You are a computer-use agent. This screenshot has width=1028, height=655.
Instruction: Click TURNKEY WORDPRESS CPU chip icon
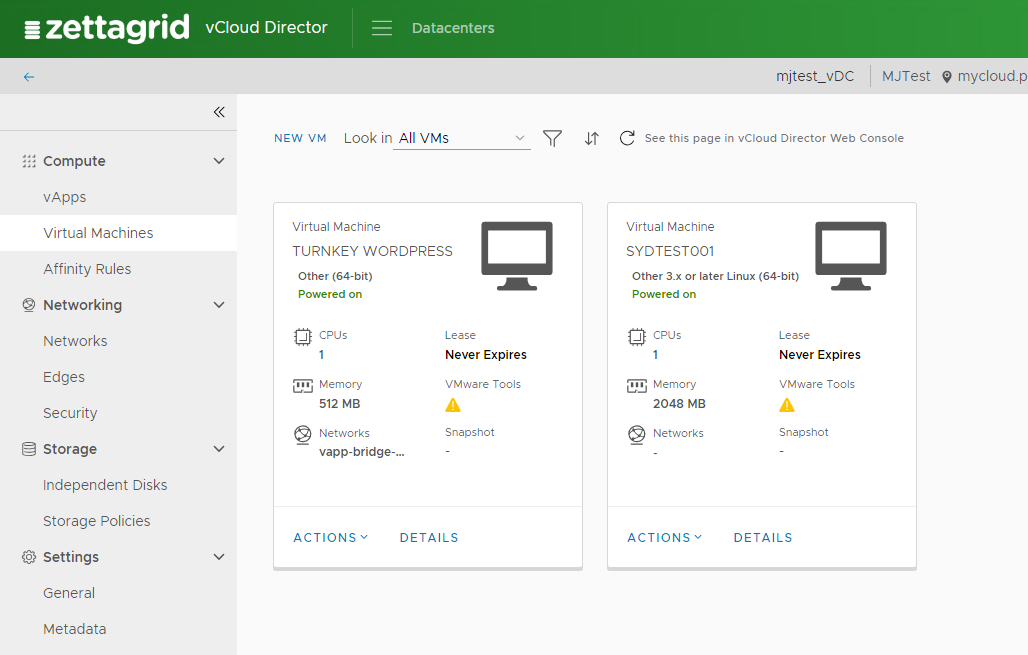click(x=302, y=337)
